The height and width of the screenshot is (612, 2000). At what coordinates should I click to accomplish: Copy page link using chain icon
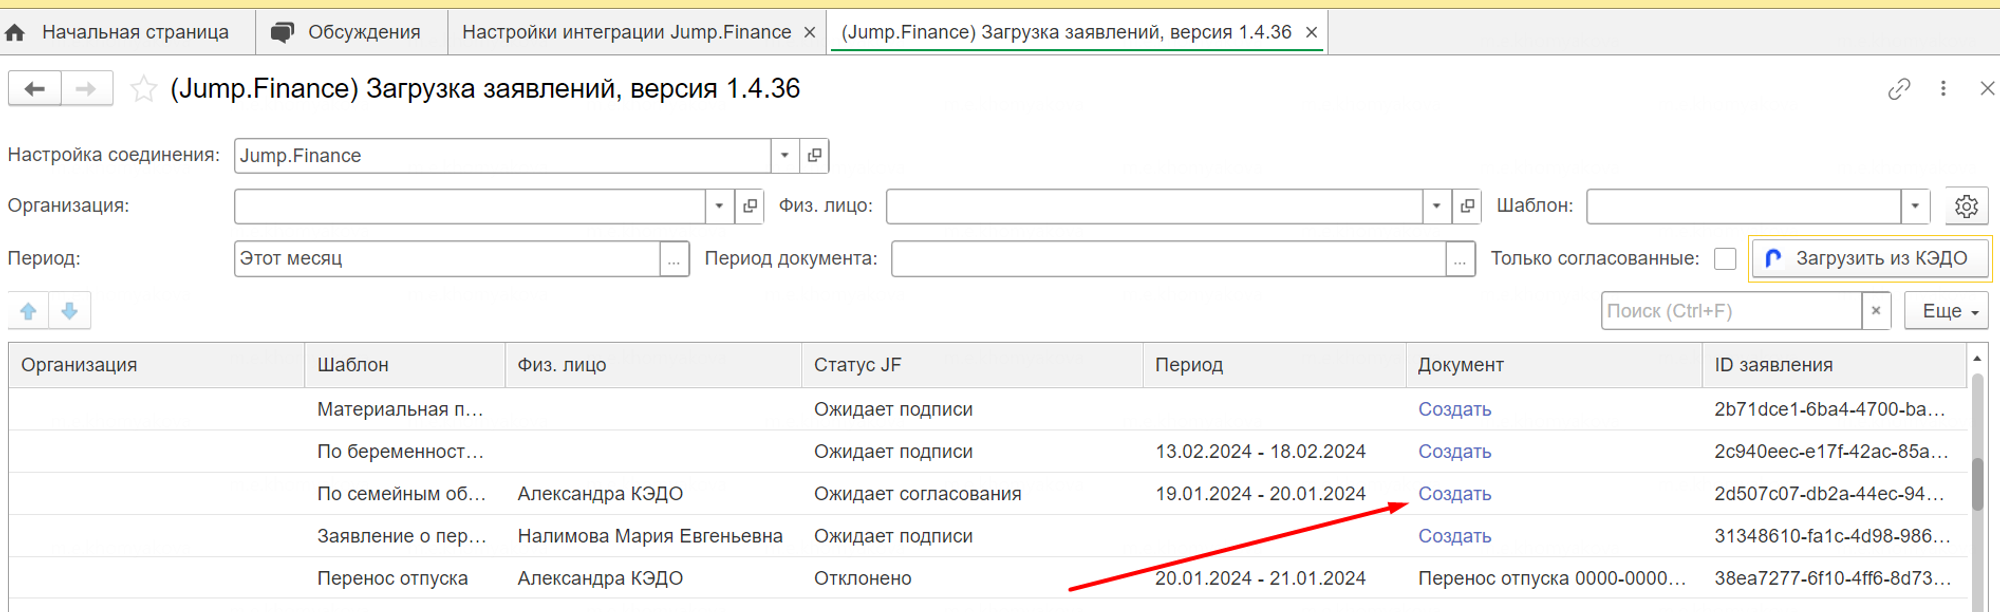pos(1898,89)
